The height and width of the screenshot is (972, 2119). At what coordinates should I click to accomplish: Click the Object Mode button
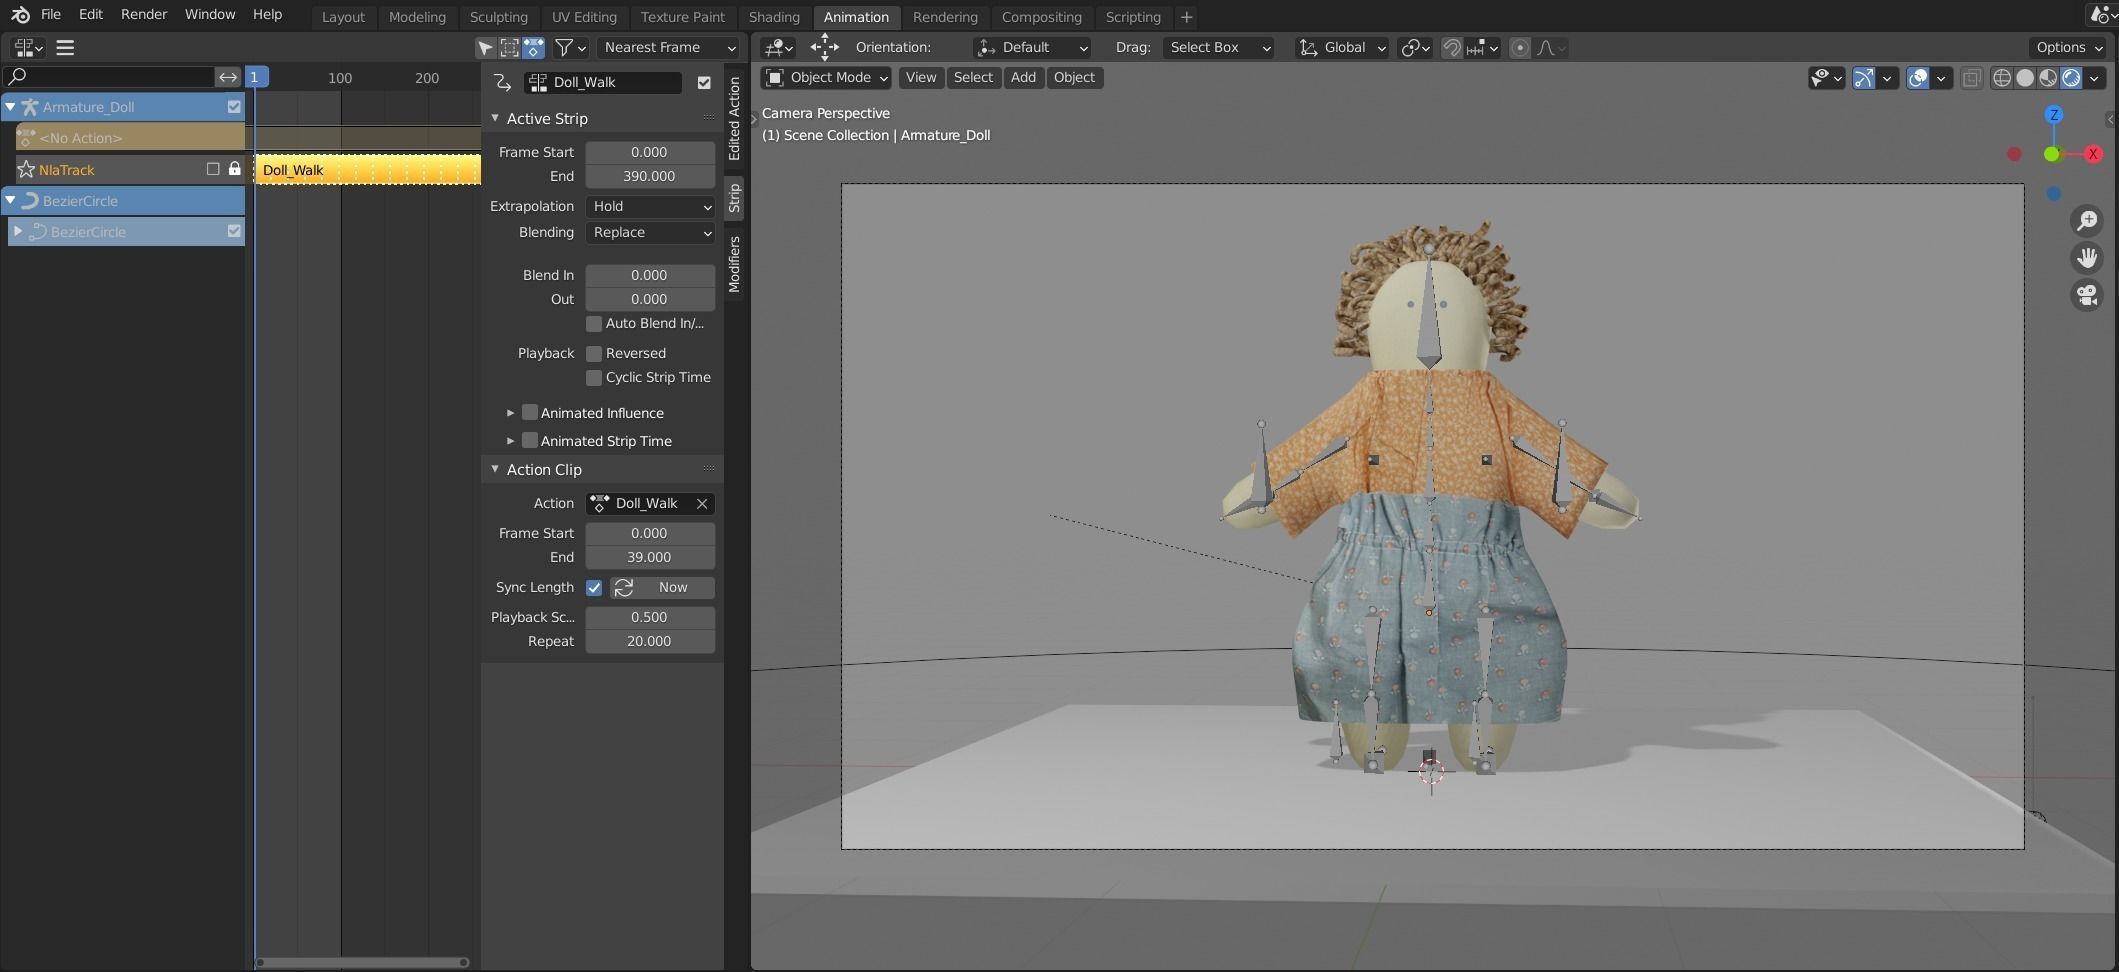(825, 78)
